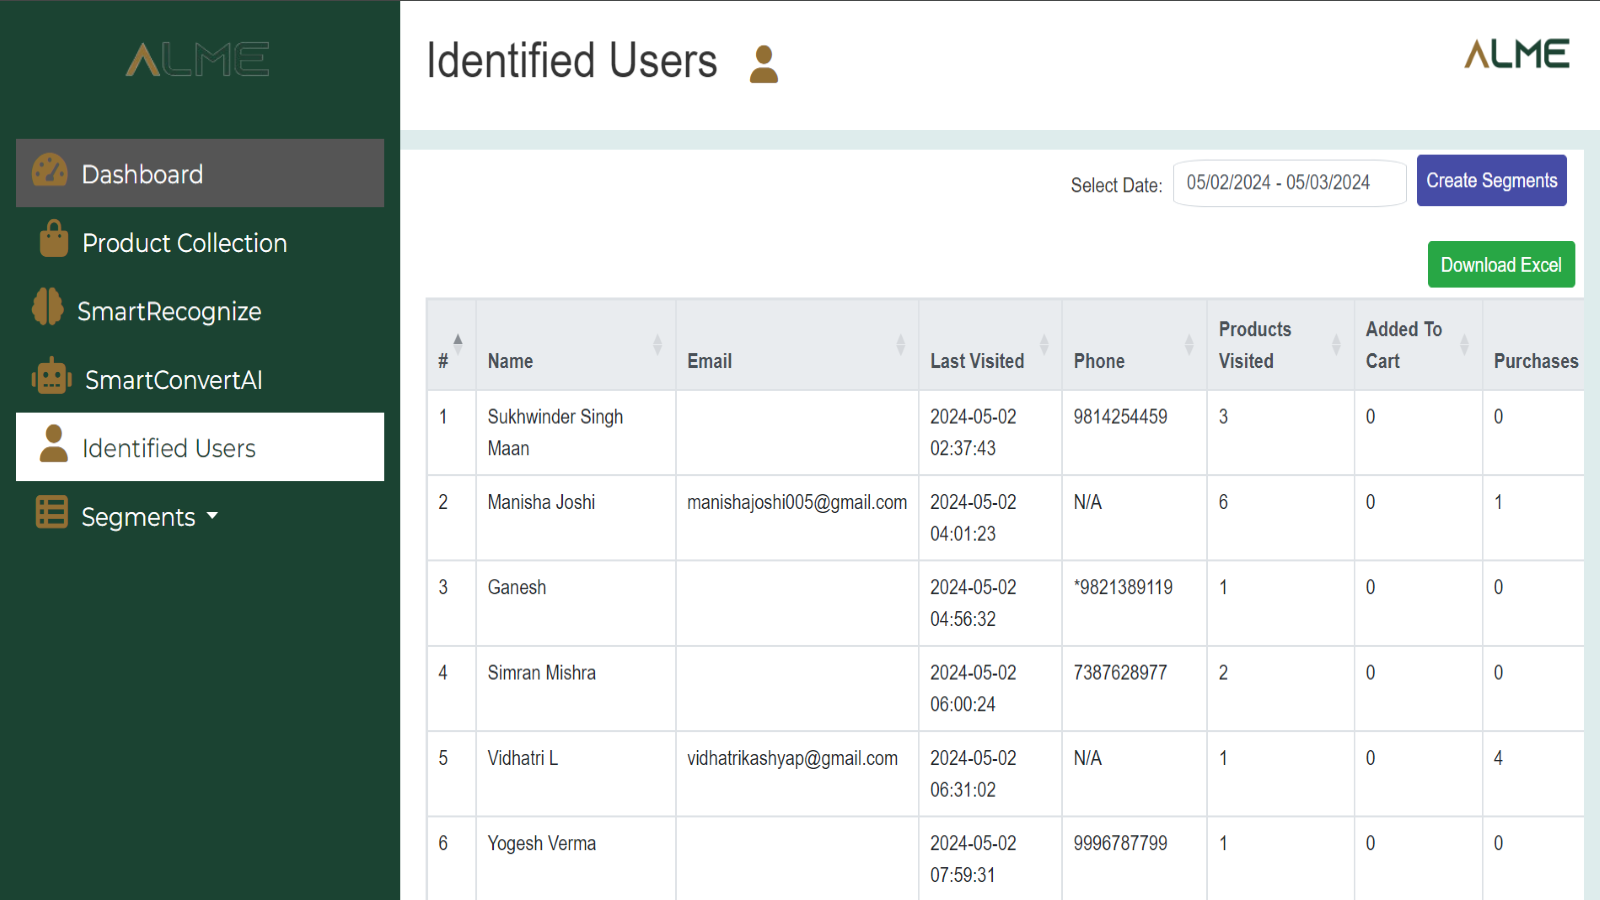Image resolution: width=1600 pixels, height=900 pixels.
Task: Click the Create Segments button
Action: click(1491, 181)
